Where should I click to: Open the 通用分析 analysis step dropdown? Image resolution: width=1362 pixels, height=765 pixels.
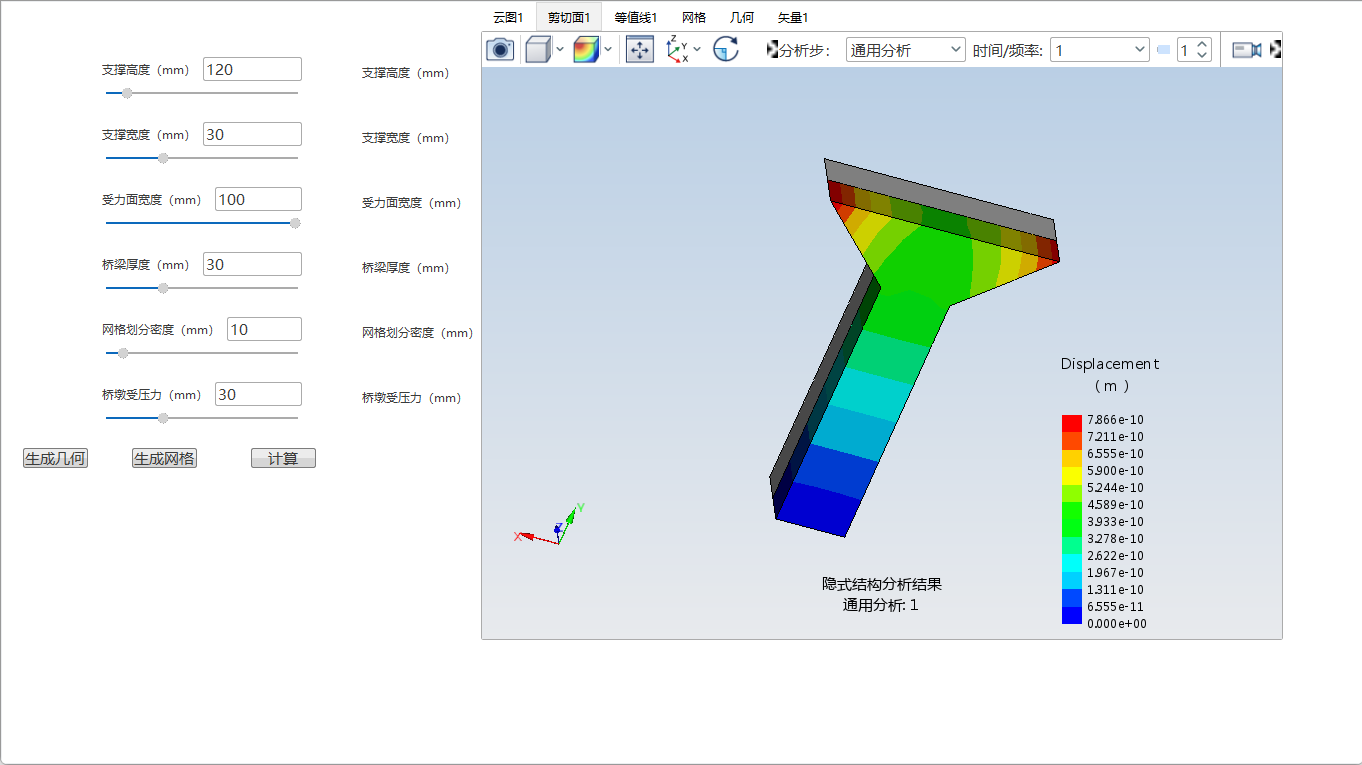(x=906, y=50)
